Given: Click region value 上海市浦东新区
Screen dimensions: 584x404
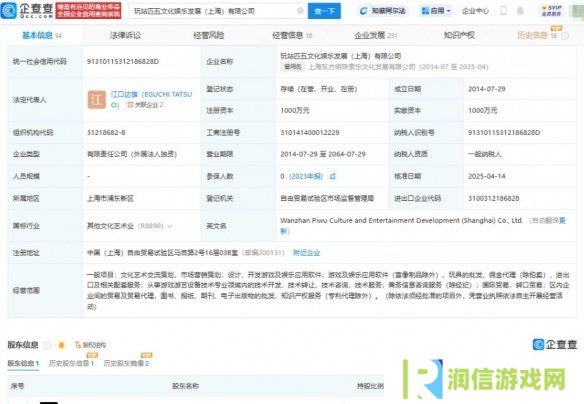Looking at the screenshot, I should (110, 198).
